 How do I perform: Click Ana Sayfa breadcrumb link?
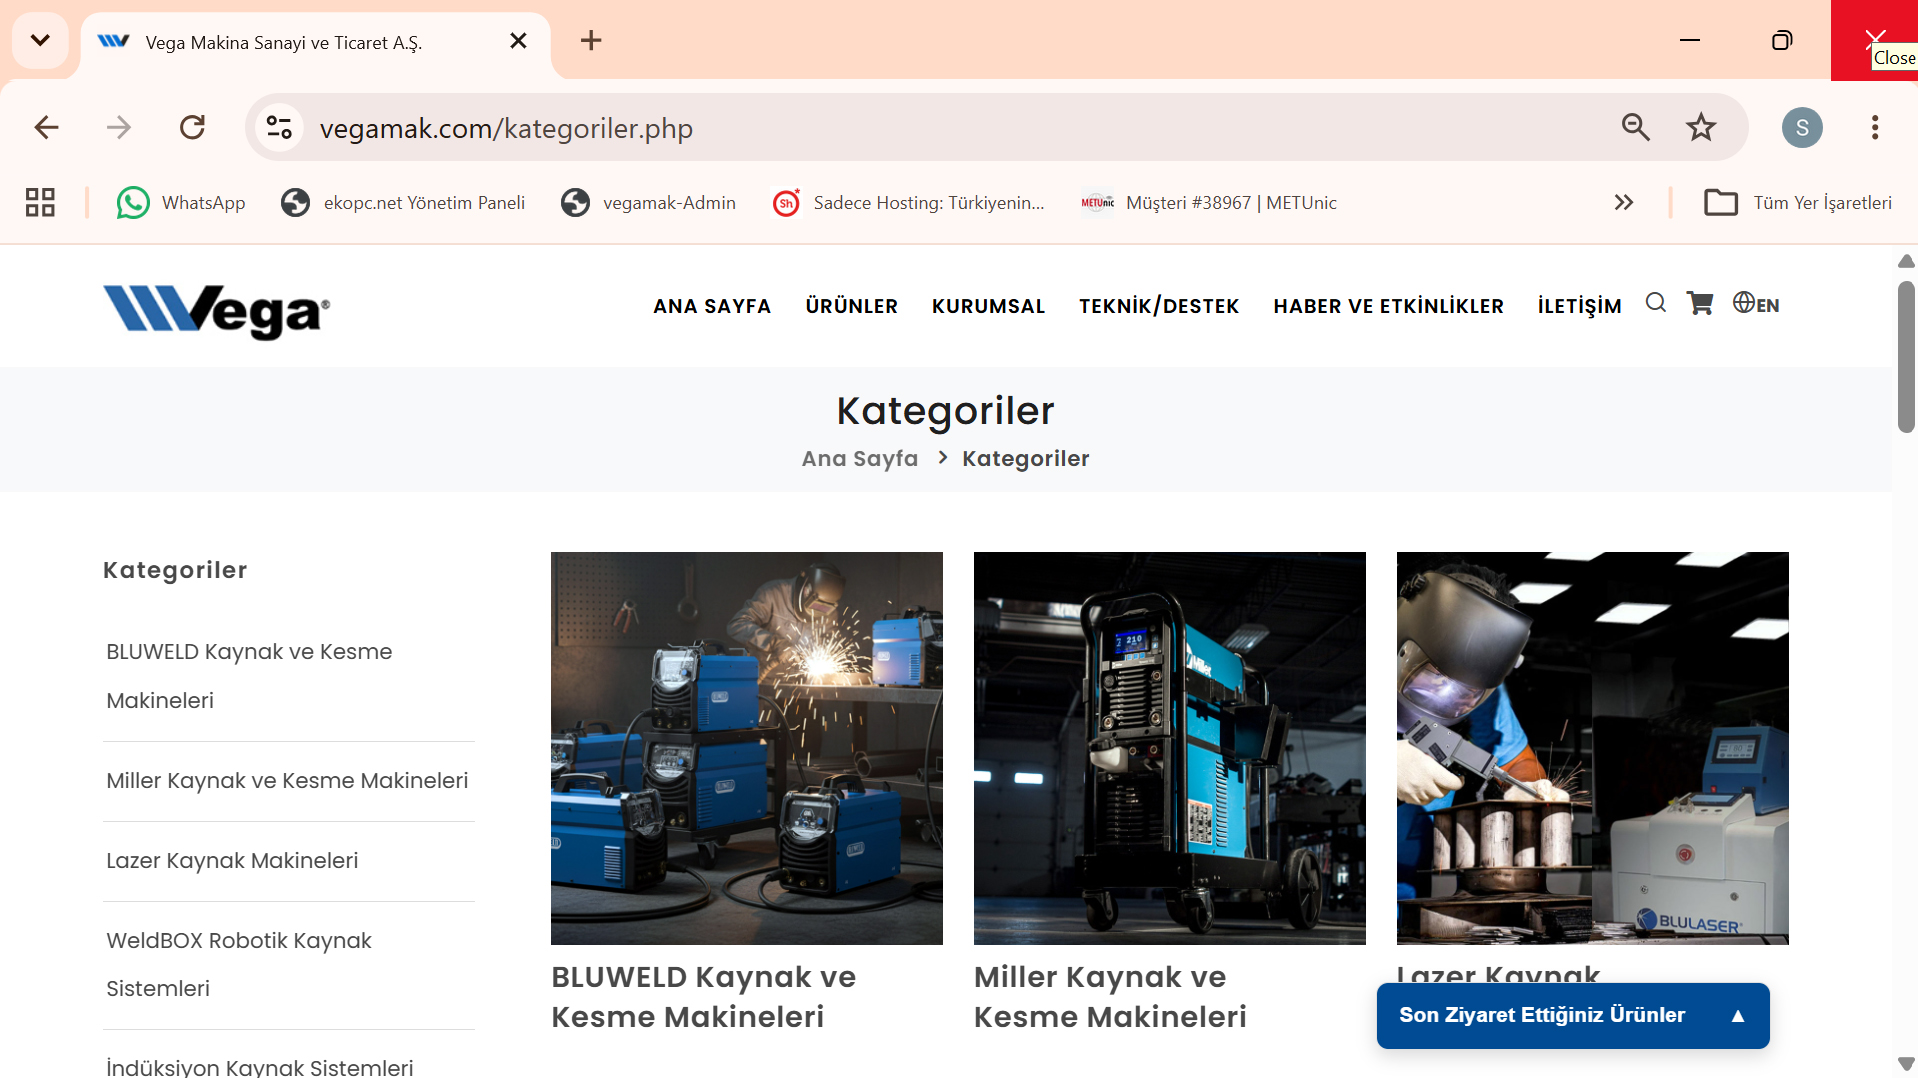click(x=860, y=459)
